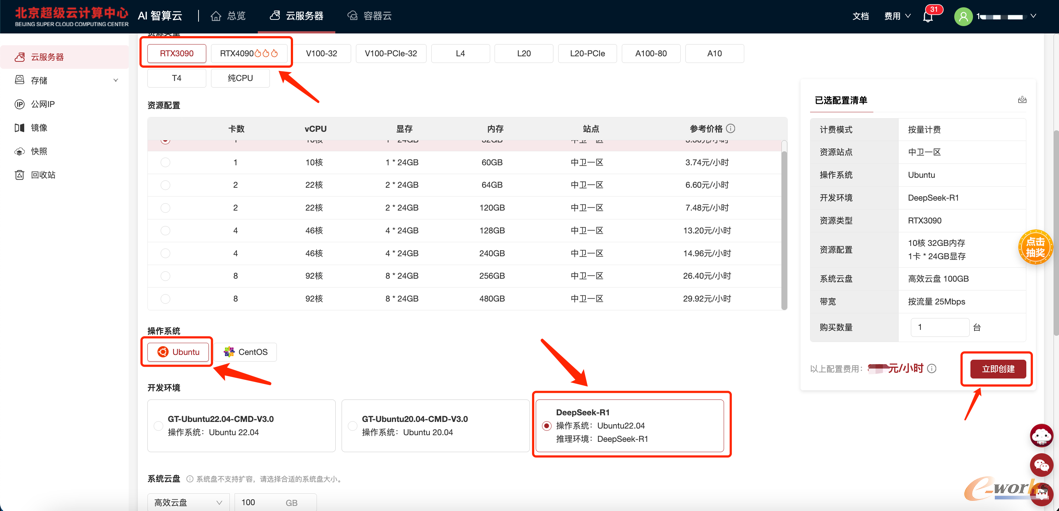
Task: Select the L20 resource type
Action: (x=523, y=53)
